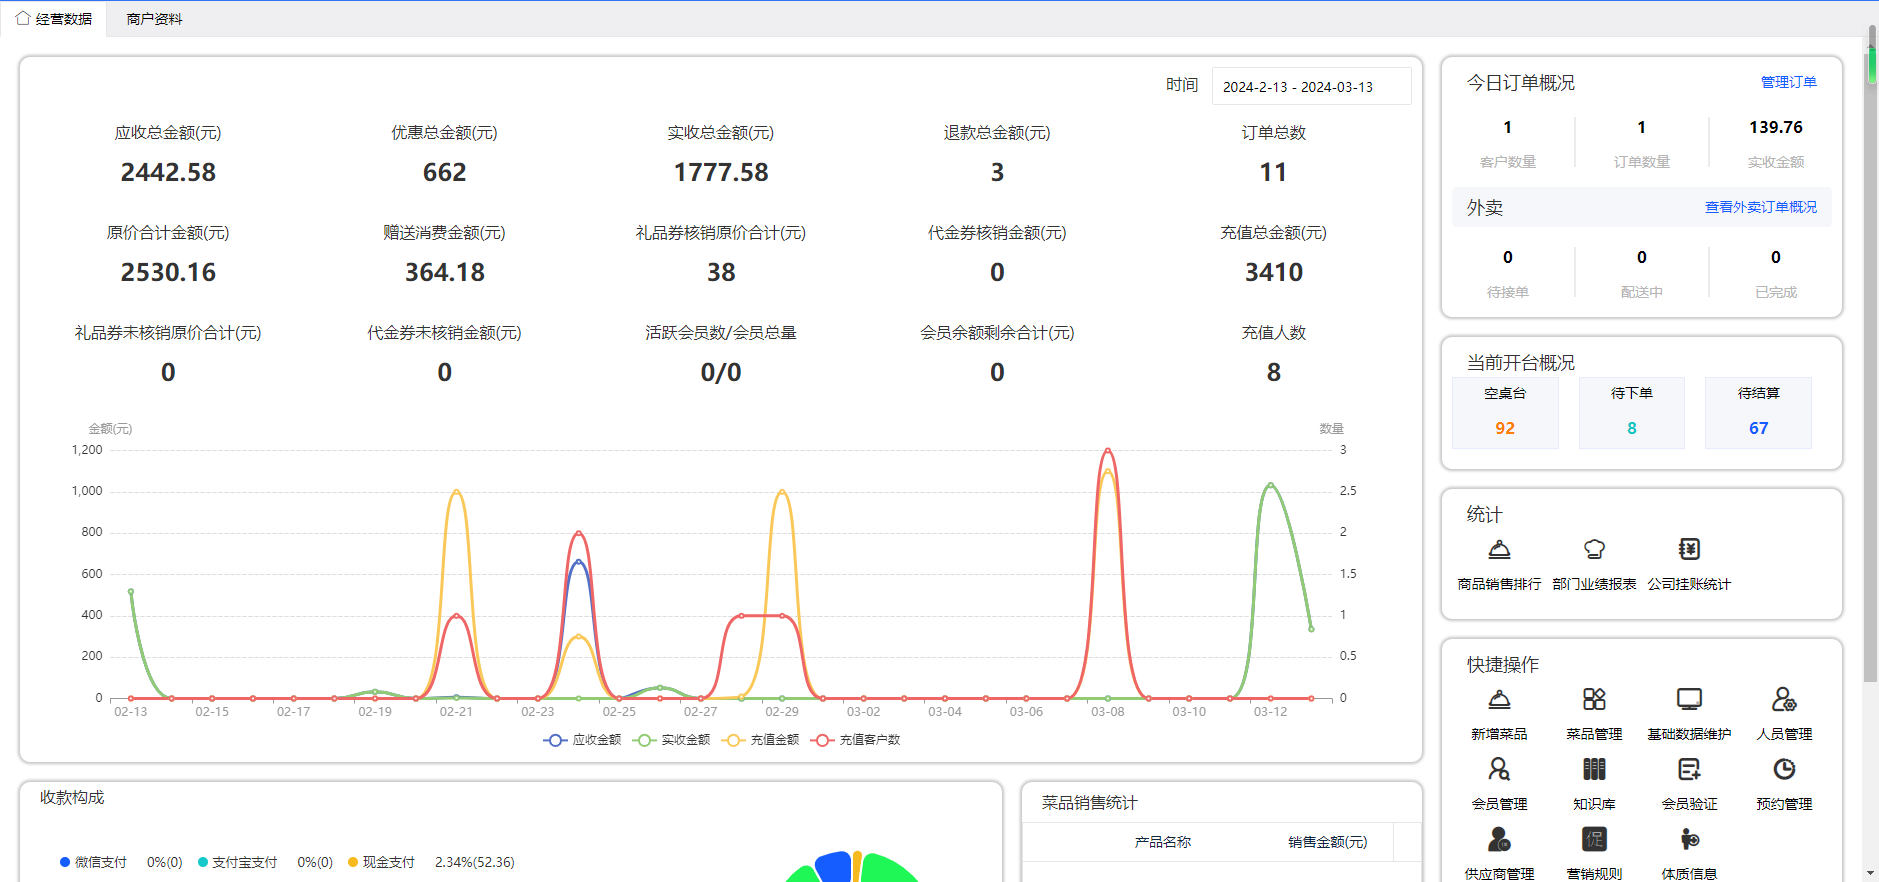
Task: Click 管理订单 link
Action: pyautogui.click(x=1788, y=82)
